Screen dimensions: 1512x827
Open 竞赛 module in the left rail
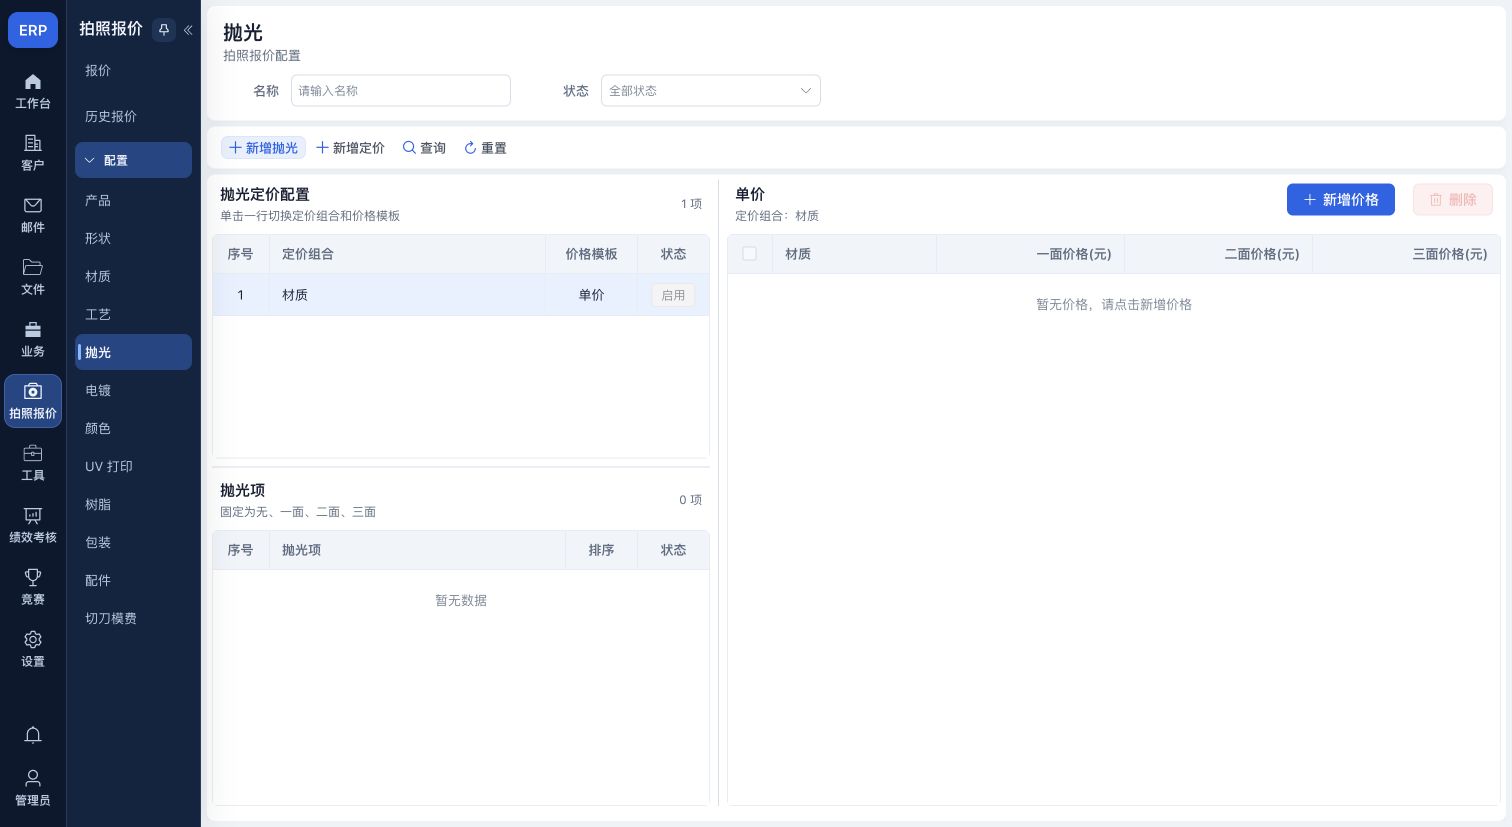click(33, 587)
